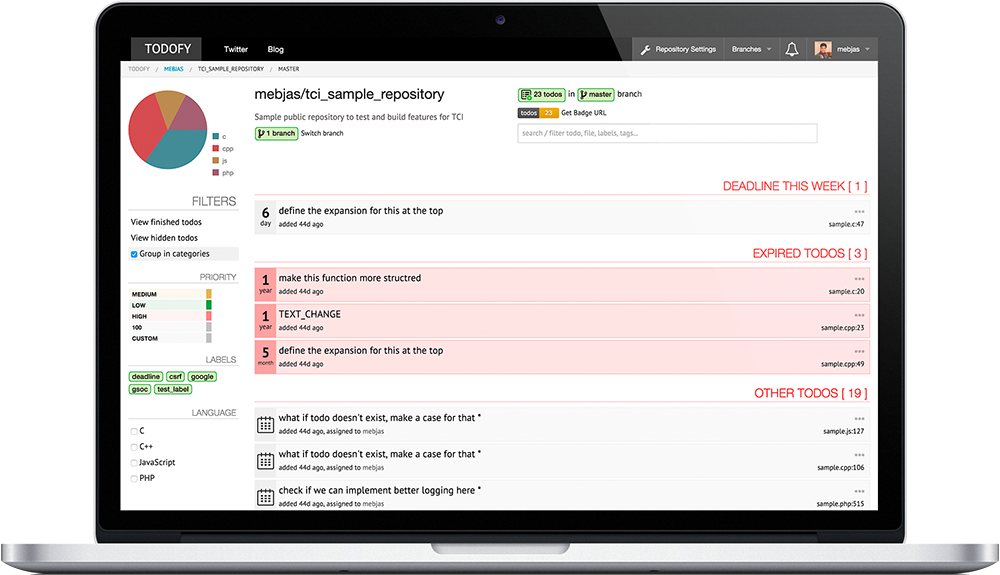Check the PHP language checkbox
Screen dimensions: 1000x575
[134, 479]
